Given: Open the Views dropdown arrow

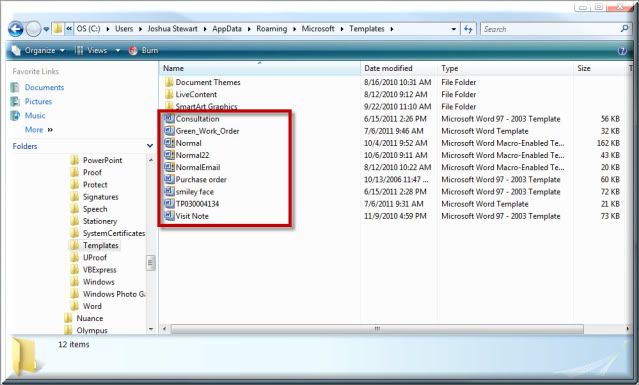Looking at the screenshot, I should [x=118, y=51].
